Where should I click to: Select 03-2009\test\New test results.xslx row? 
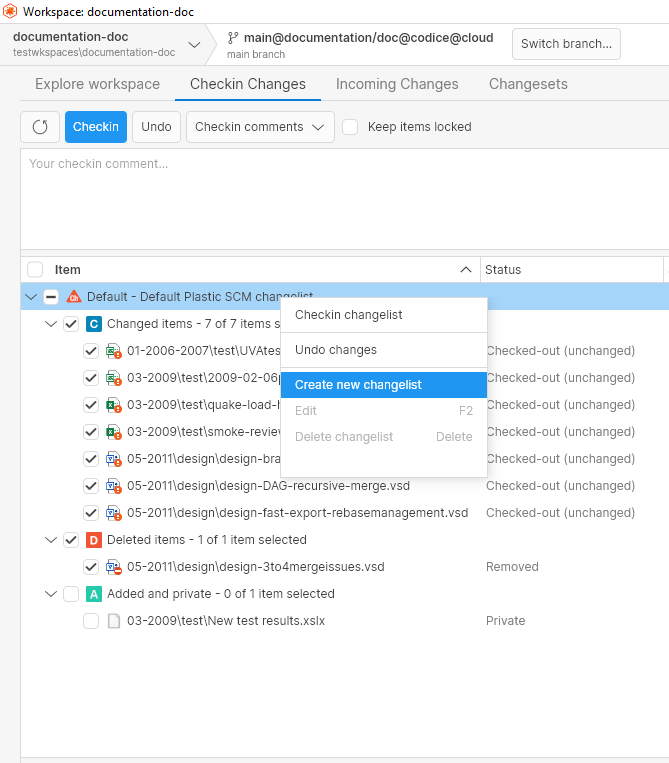click(344, 621)
